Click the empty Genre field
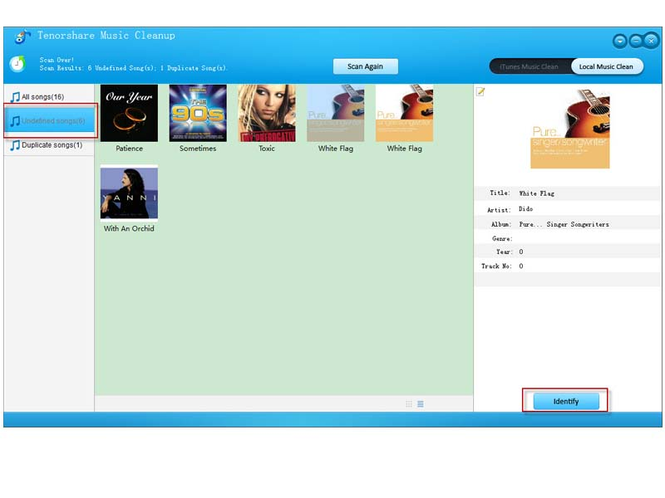665x498 pixels. coord(587,238)
